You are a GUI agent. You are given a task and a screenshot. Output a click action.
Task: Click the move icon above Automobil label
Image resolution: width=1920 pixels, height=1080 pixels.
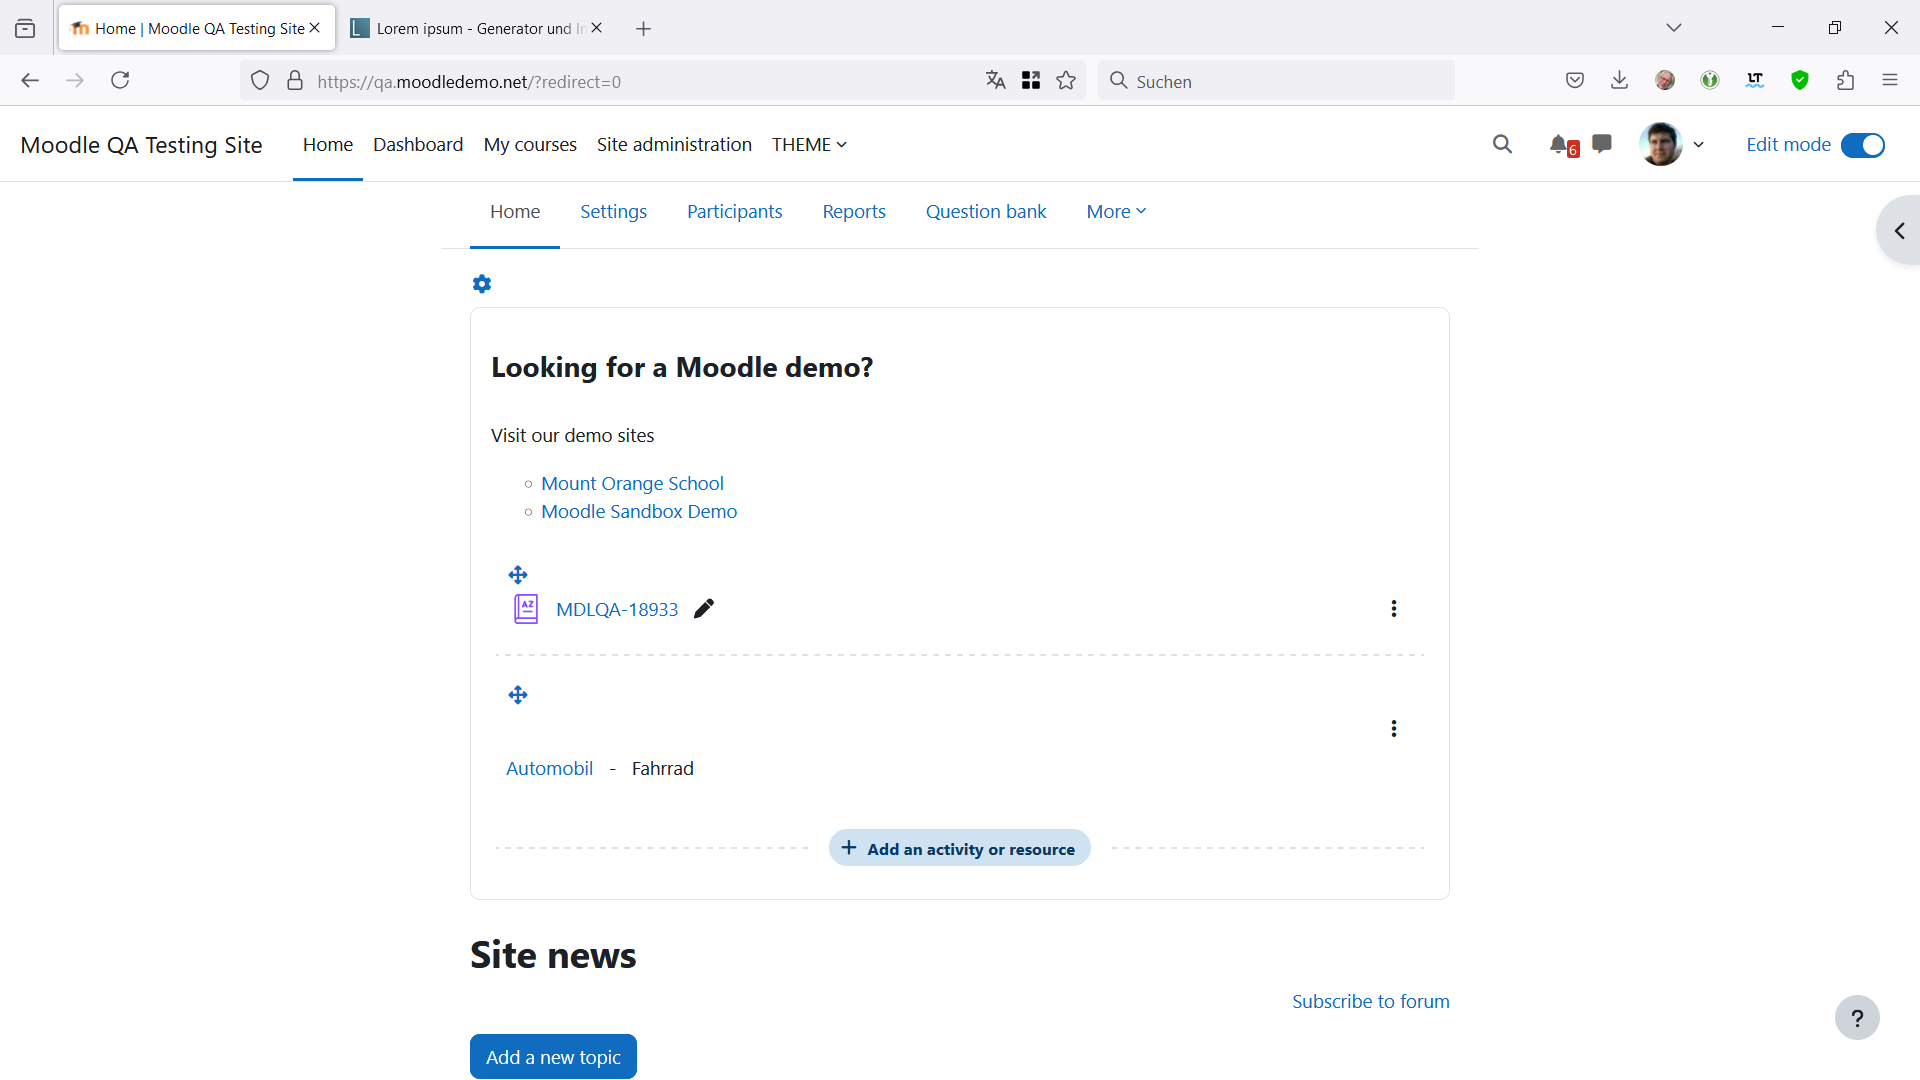click(518, 695)
